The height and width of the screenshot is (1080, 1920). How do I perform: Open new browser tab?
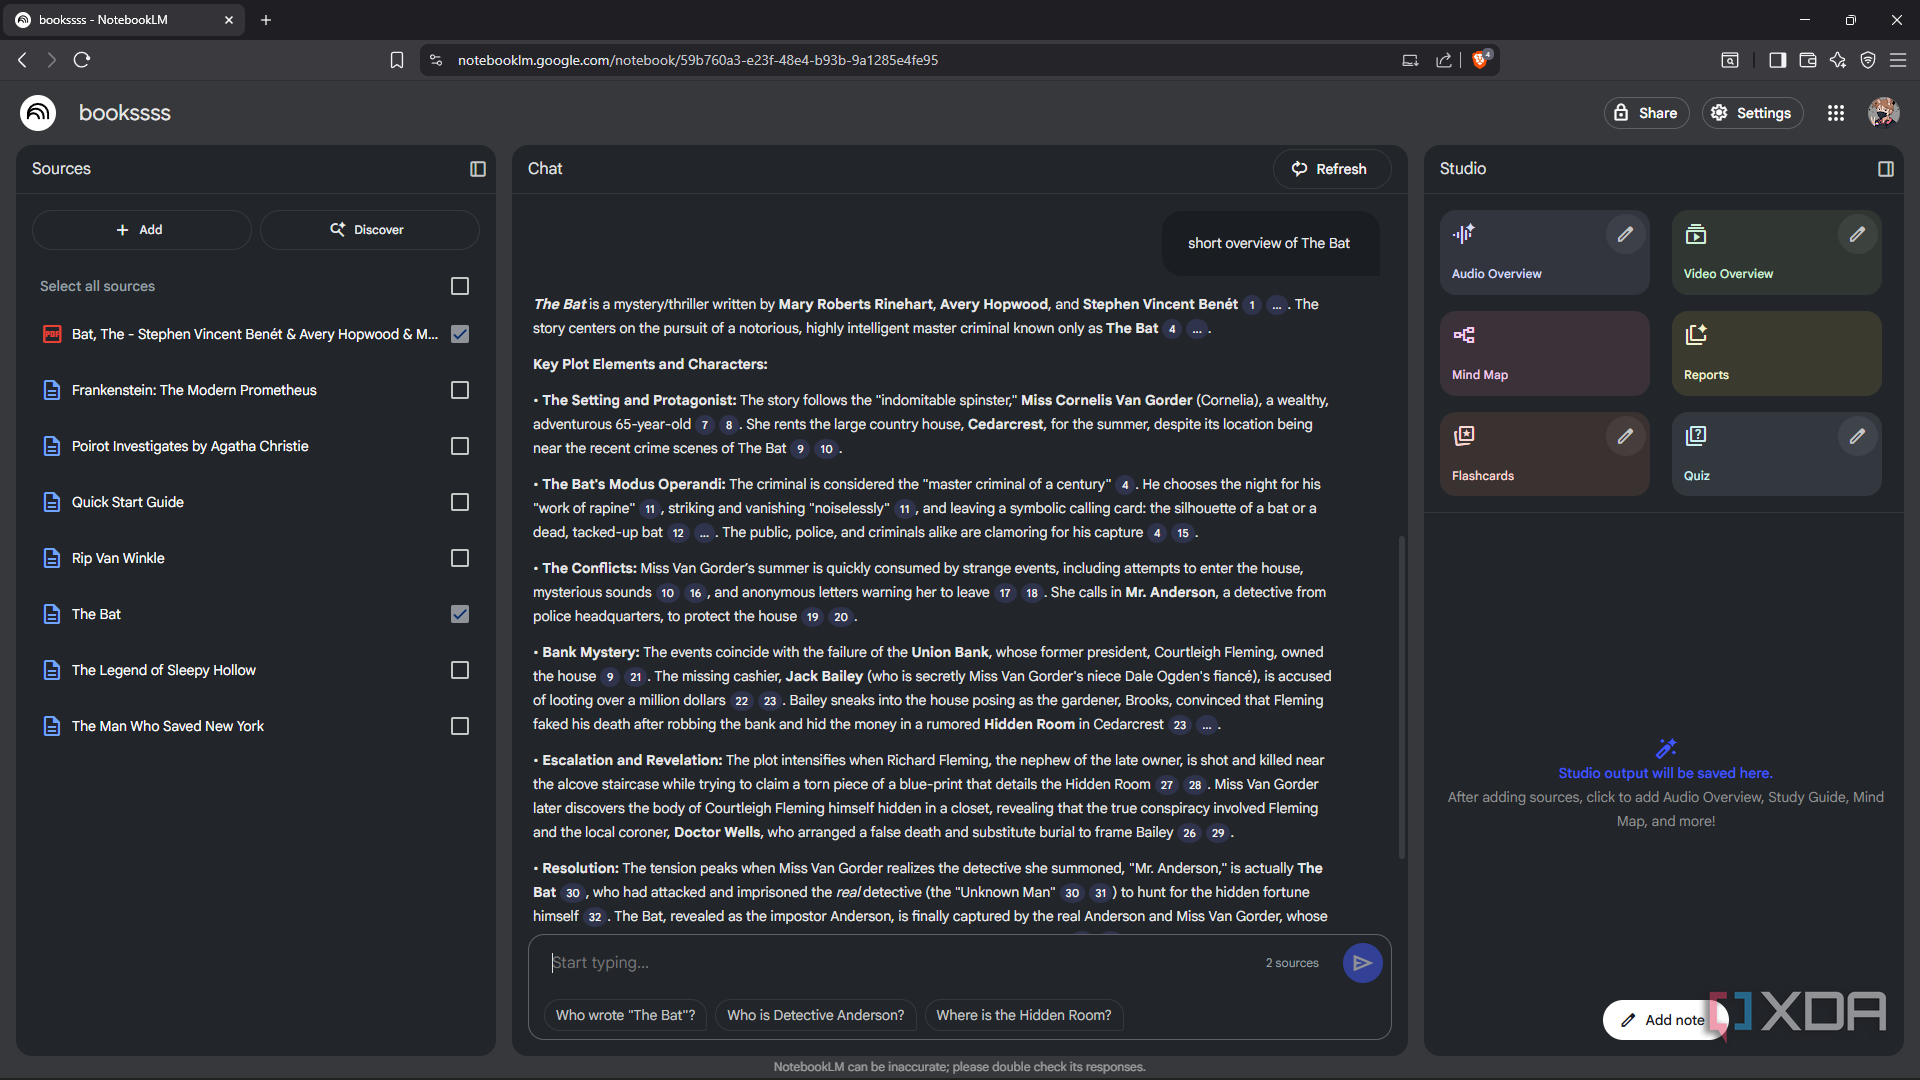266,20
